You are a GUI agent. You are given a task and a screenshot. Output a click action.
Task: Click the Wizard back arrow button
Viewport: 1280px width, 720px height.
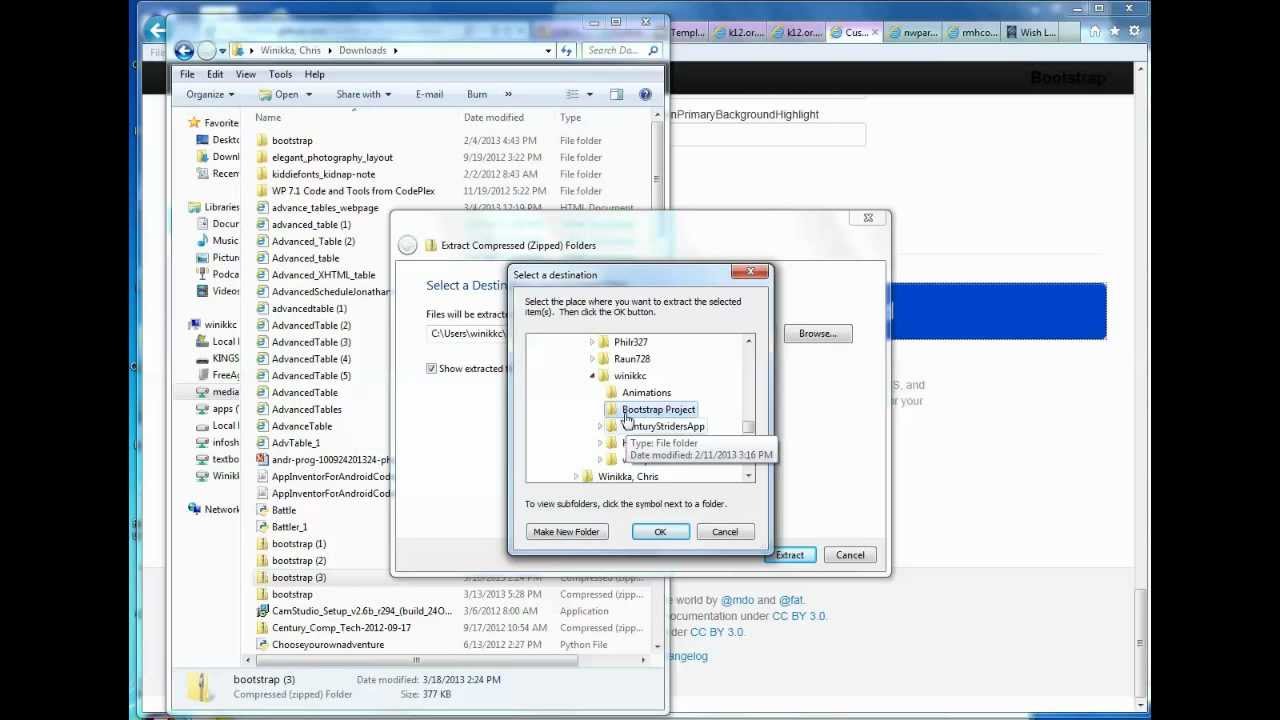(407, 245)
